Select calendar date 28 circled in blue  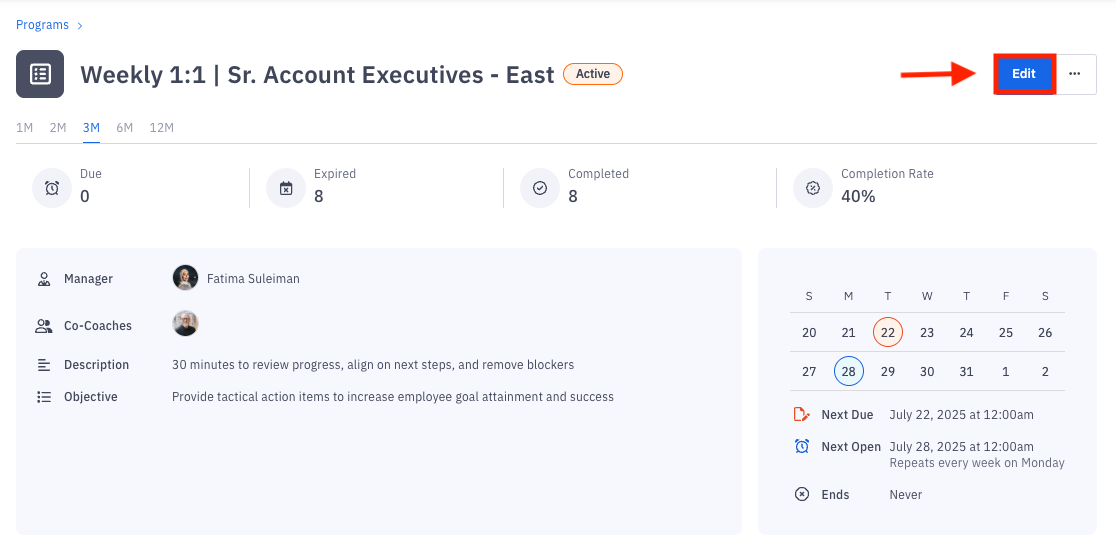(848, 371)
